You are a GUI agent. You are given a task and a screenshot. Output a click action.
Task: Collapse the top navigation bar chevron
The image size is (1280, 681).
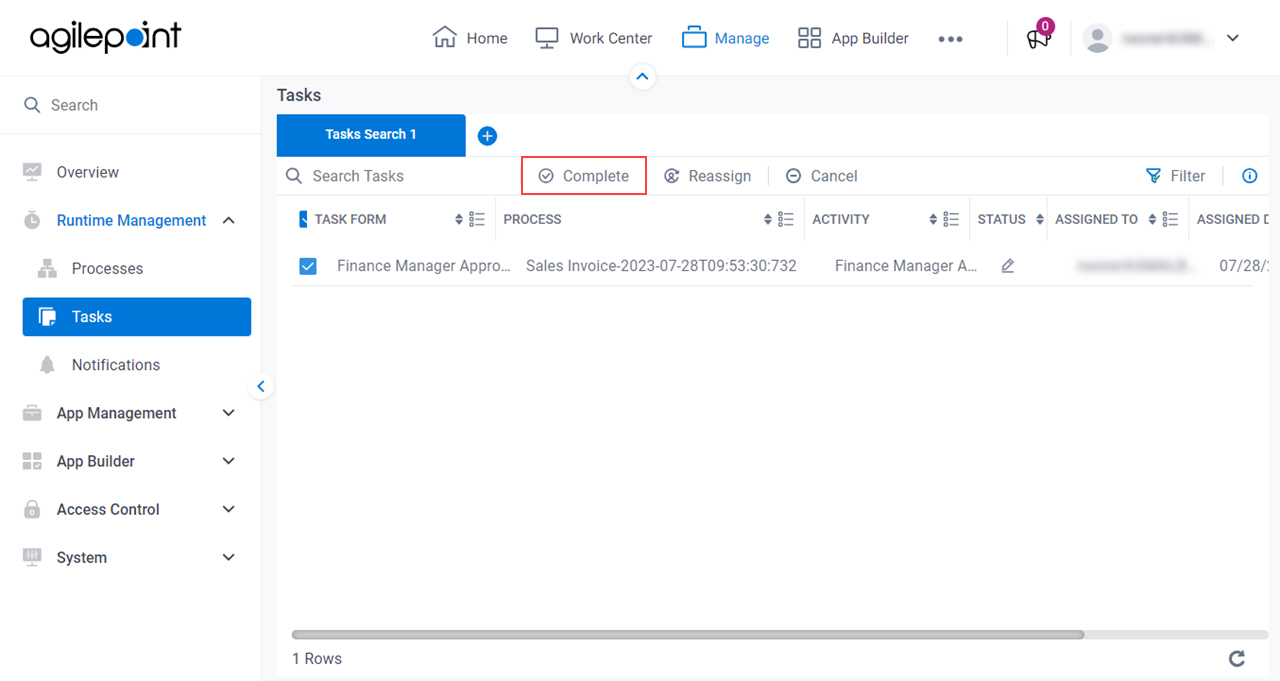[x=643, y=76]
